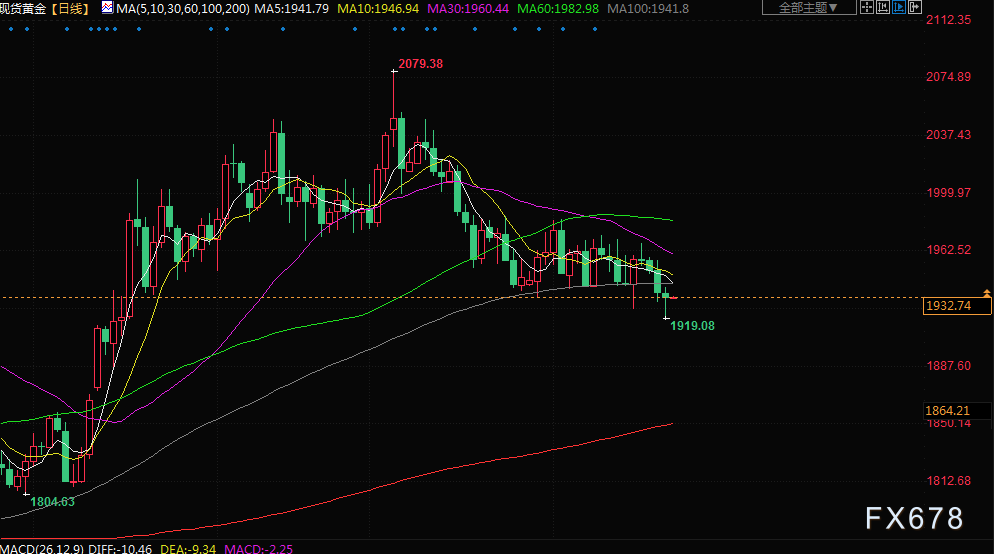Click the 1999.97 axis label

tap(948, 193)
